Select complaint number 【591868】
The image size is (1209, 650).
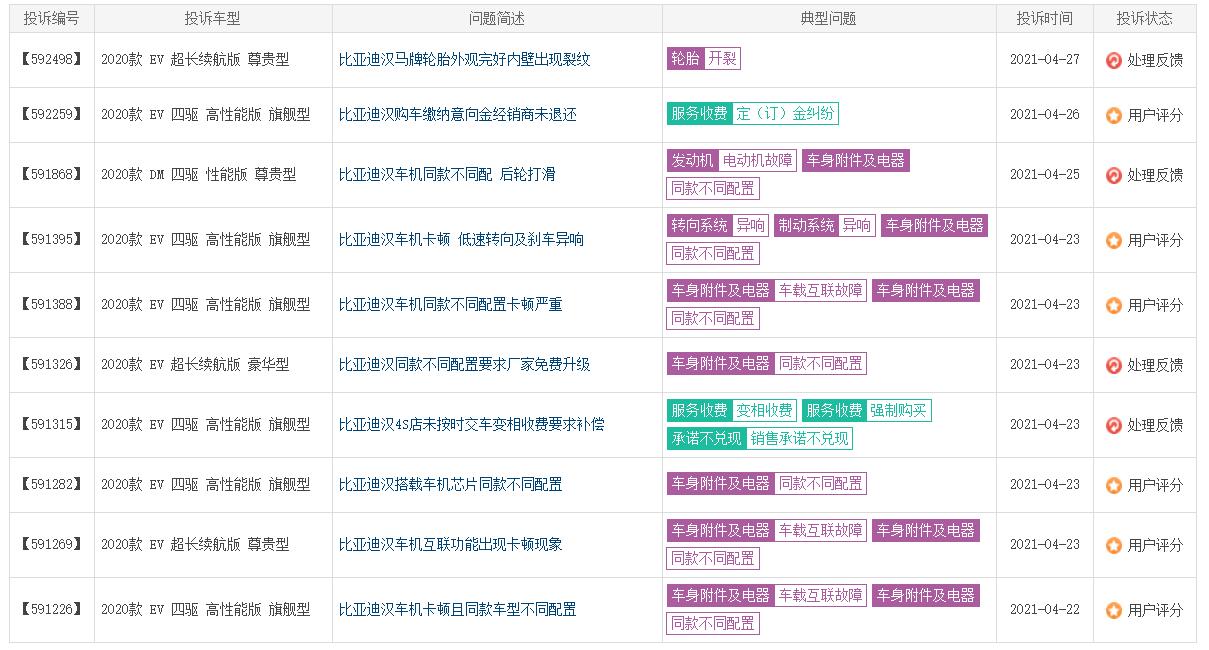click(52, 175)
